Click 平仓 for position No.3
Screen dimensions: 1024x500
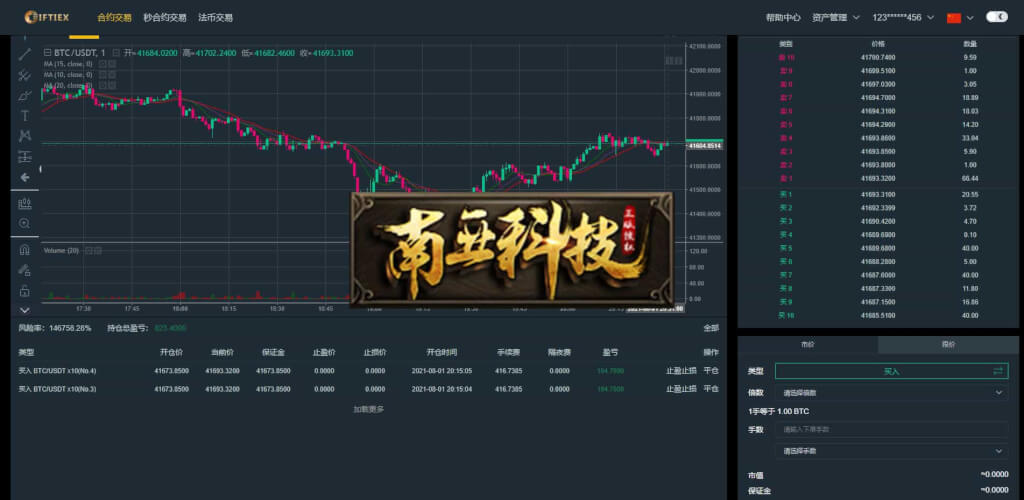711,389
